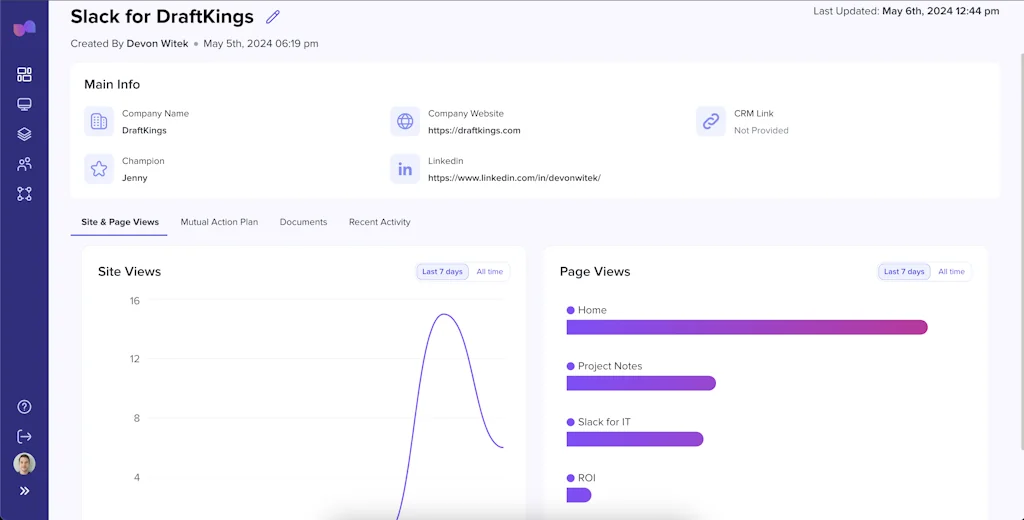1024x520 pixels.
Task: Toggle Site Views to All time
Action: [x=489, y=272]
